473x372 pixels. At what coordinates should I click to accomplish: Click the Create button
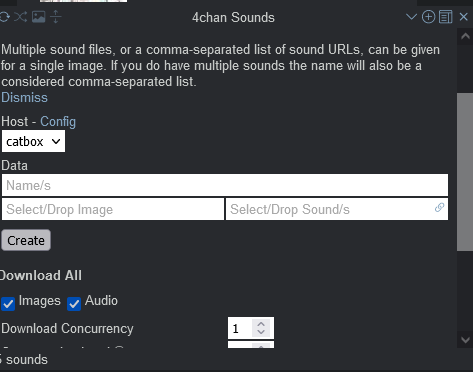(x=26, y=240)
